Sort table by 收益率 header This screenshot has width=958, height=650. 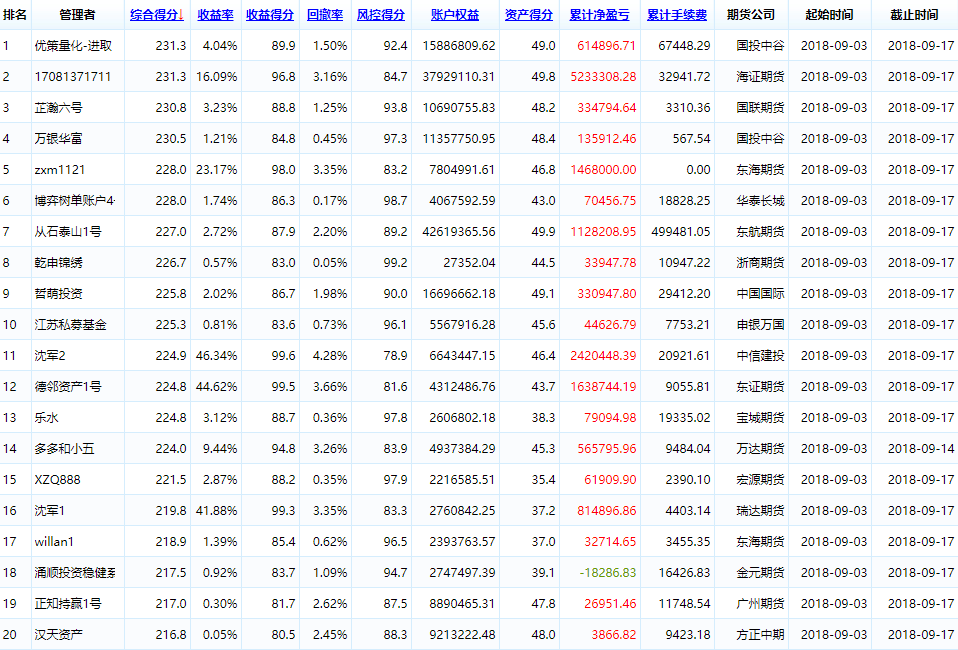(215, 15)
